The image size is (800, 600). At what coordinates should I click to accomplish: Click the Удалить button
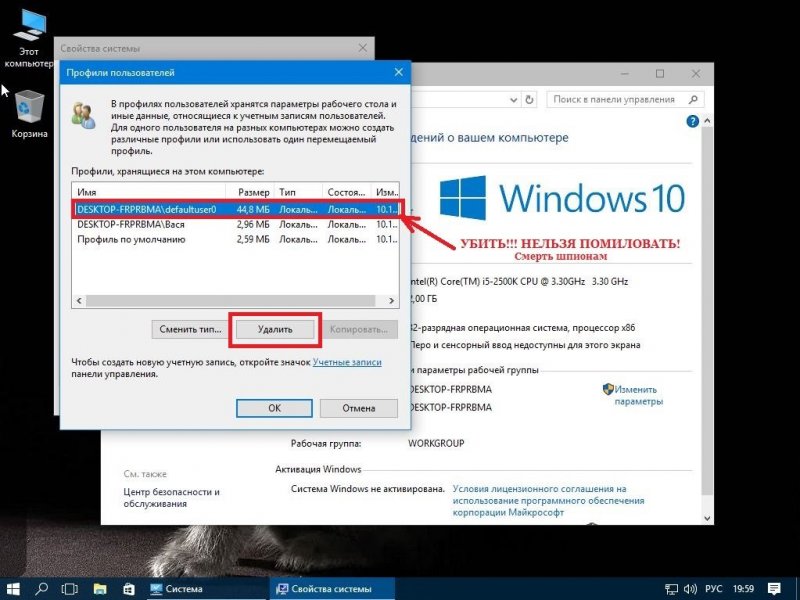tap(275, 330)
